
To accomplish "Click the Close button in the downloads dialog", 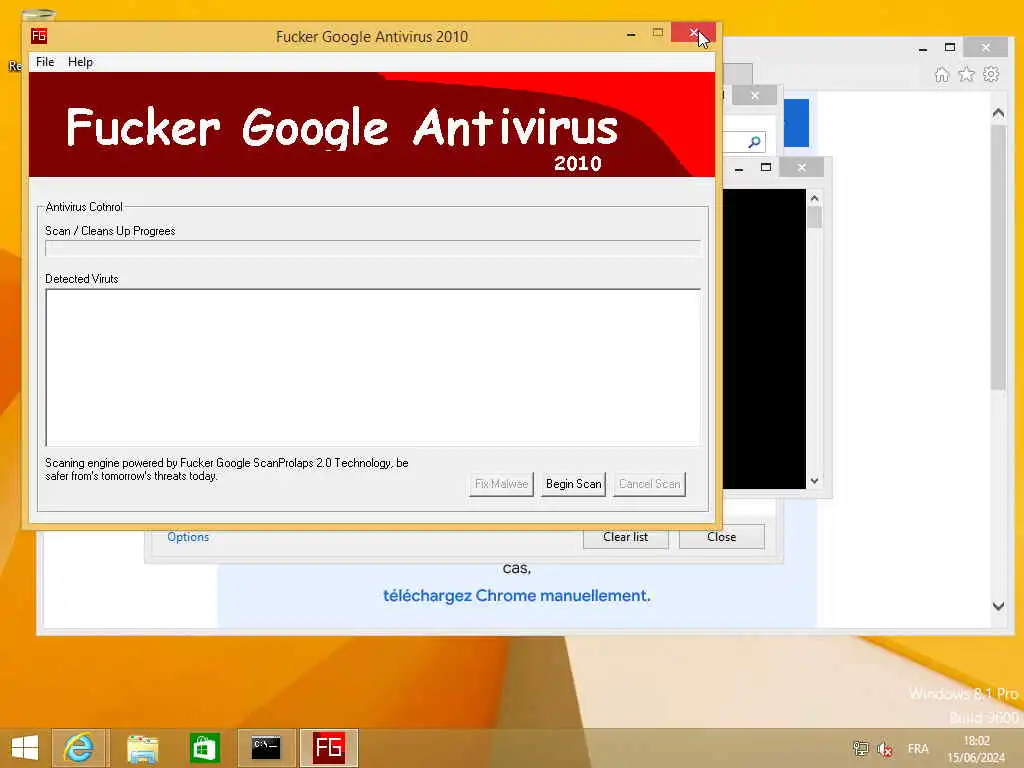I will 722,537.
